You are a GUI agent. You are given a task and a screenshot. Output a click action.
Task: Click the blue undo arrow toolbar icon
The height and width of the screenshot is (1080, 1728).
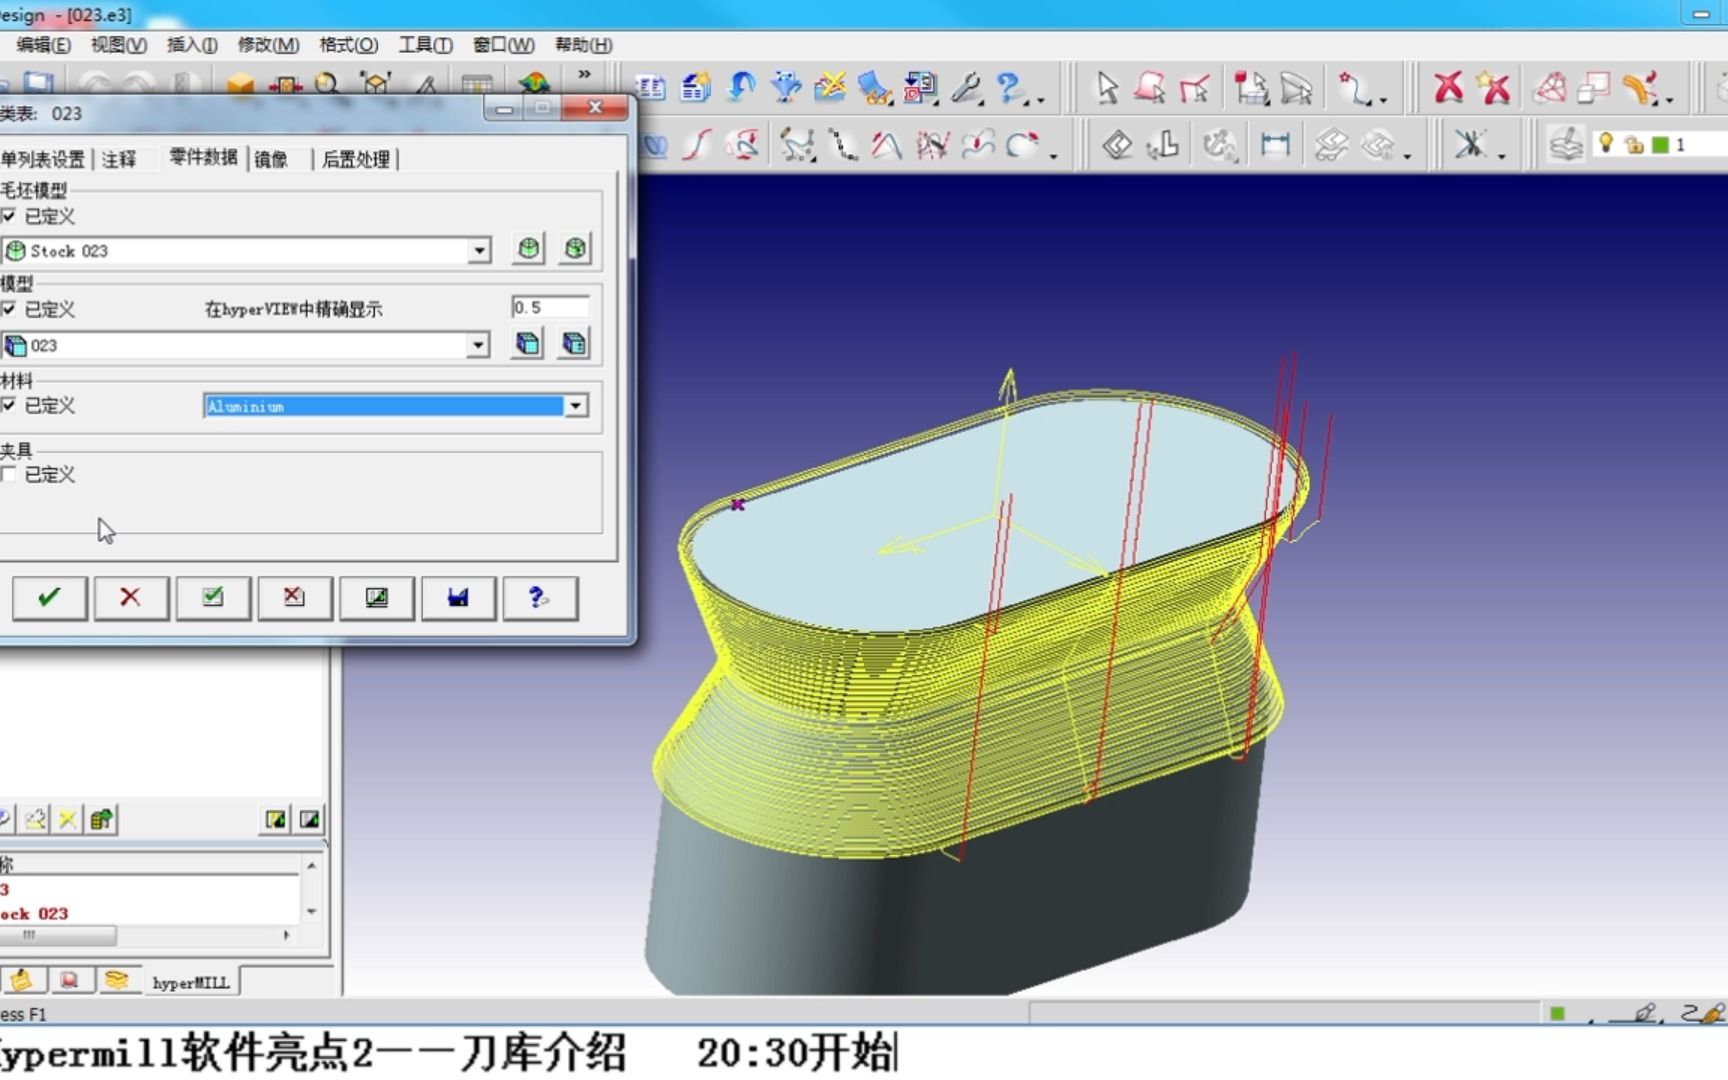pyautogui.click(x=741, y=88)
